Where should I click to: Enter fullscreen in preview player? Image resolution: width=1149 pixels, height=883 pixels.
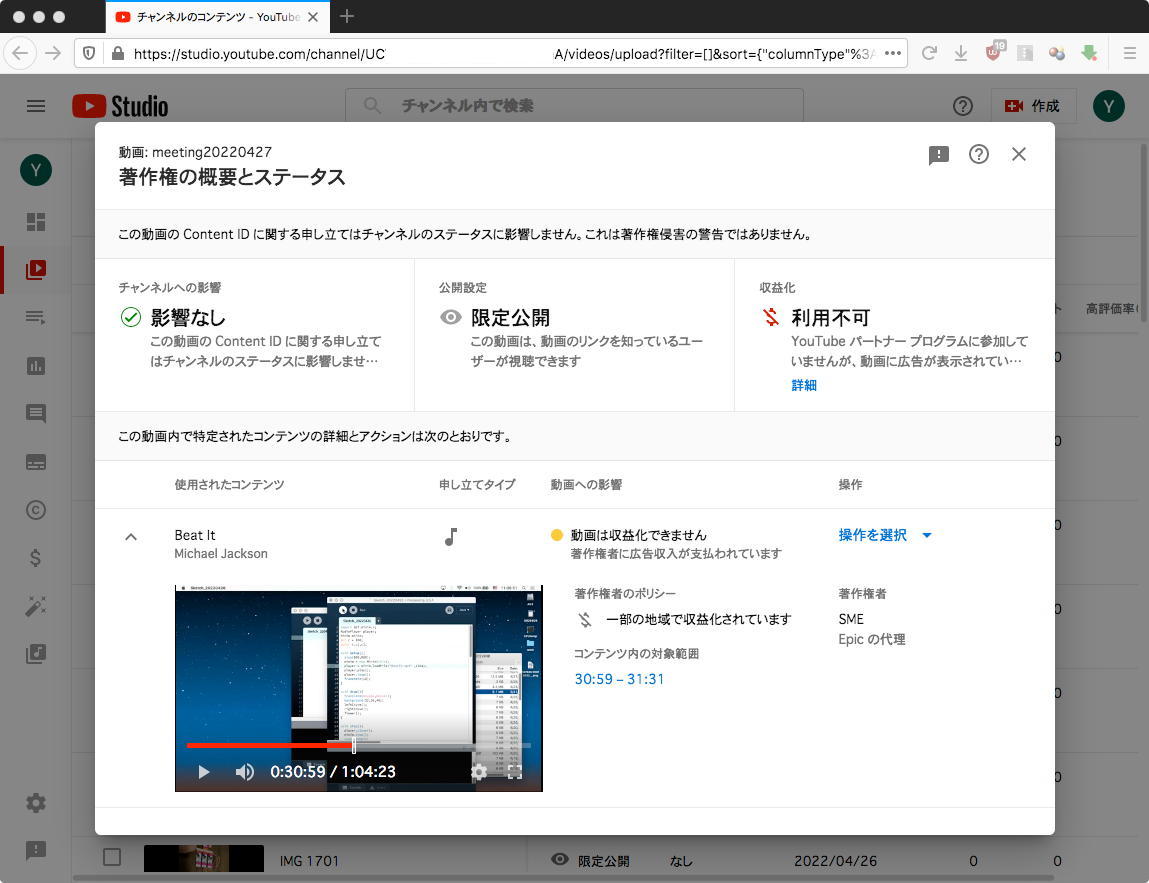tap(515, 772)
